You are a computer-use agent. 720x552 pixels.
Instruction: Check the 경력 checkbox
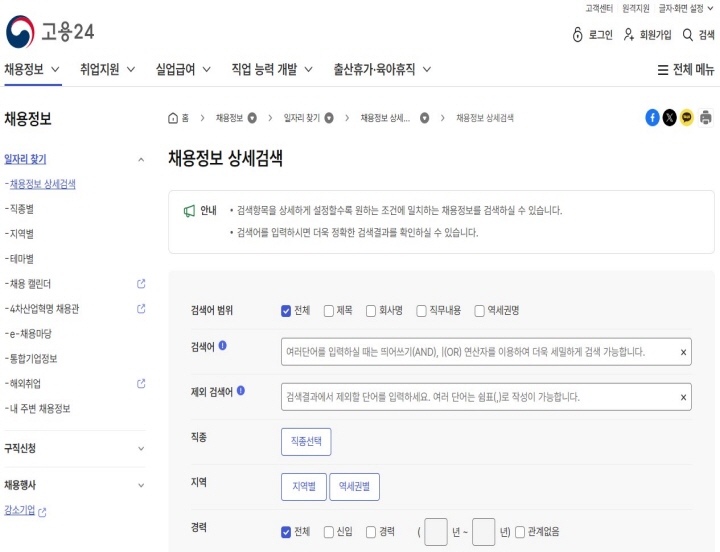(371, 532)
